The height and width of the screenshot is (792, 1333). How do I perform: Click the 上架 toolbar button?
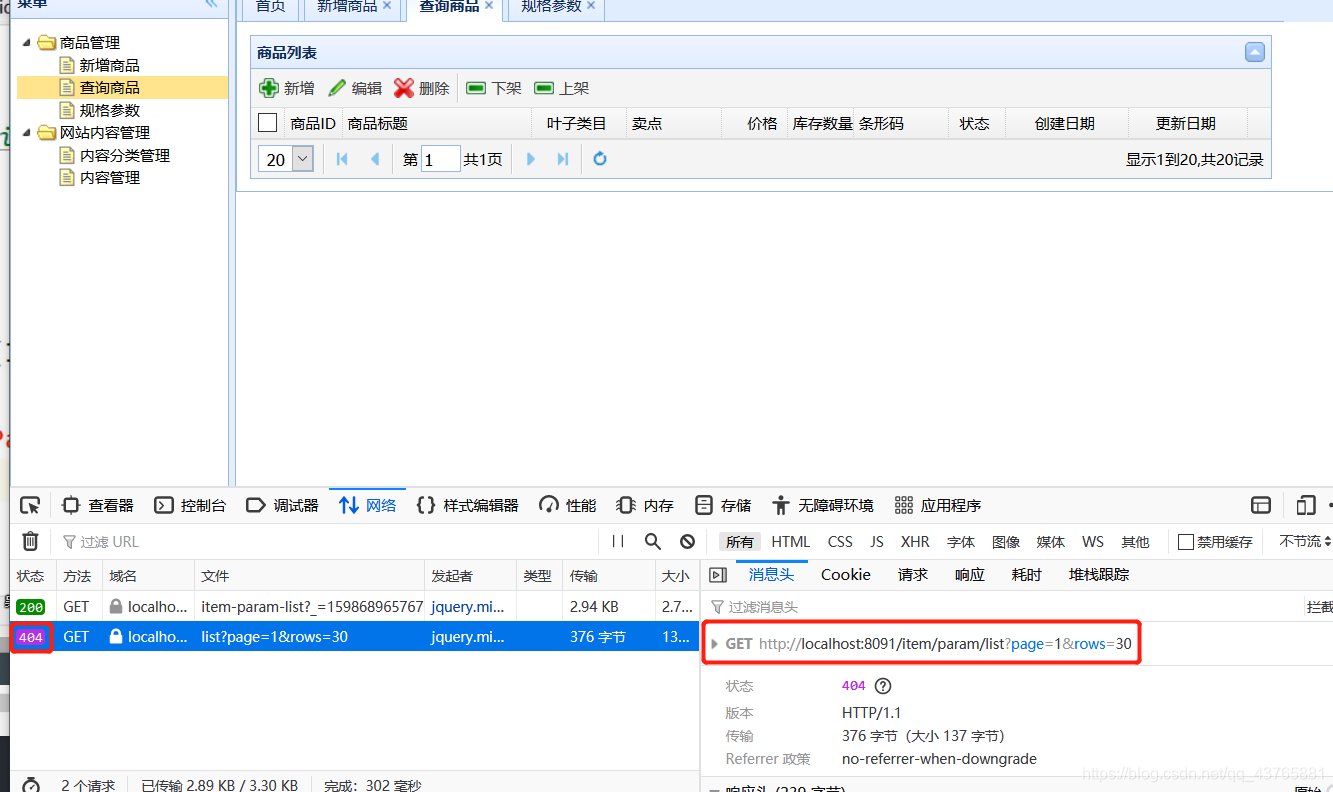tap(562, 88)
